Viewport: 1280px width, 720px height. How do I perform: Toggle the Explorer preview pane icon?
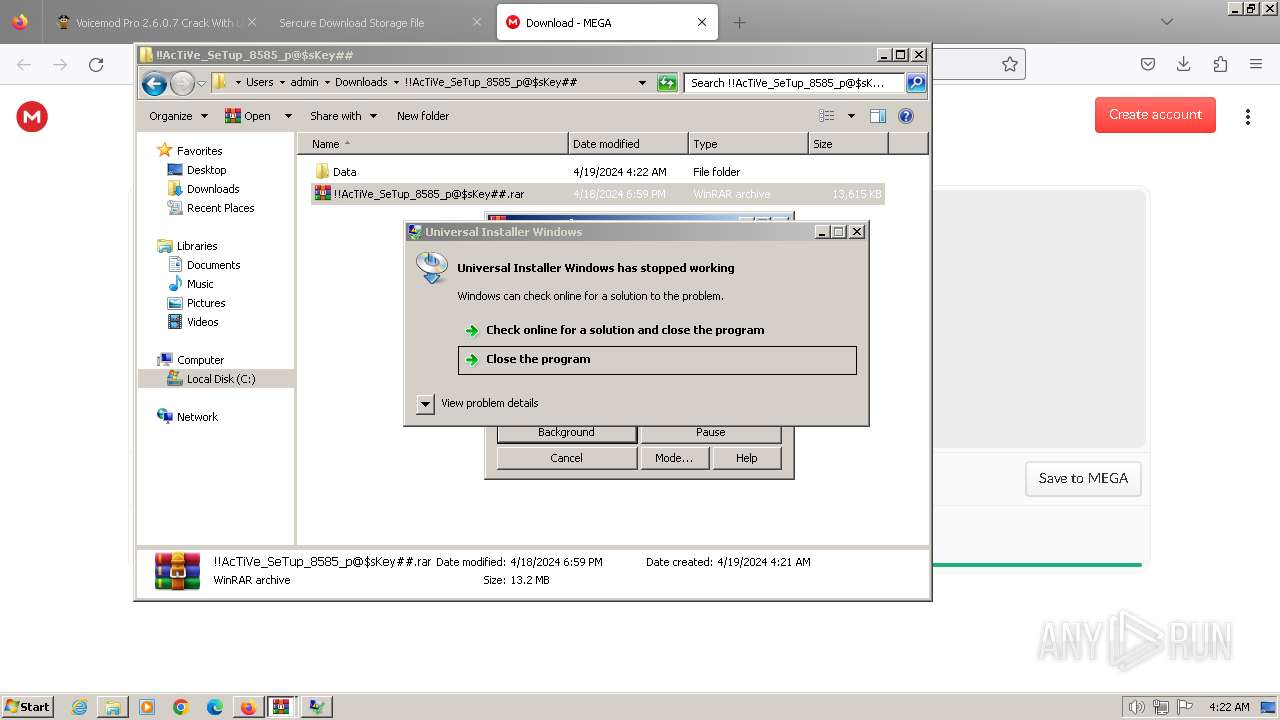(878, 116)
